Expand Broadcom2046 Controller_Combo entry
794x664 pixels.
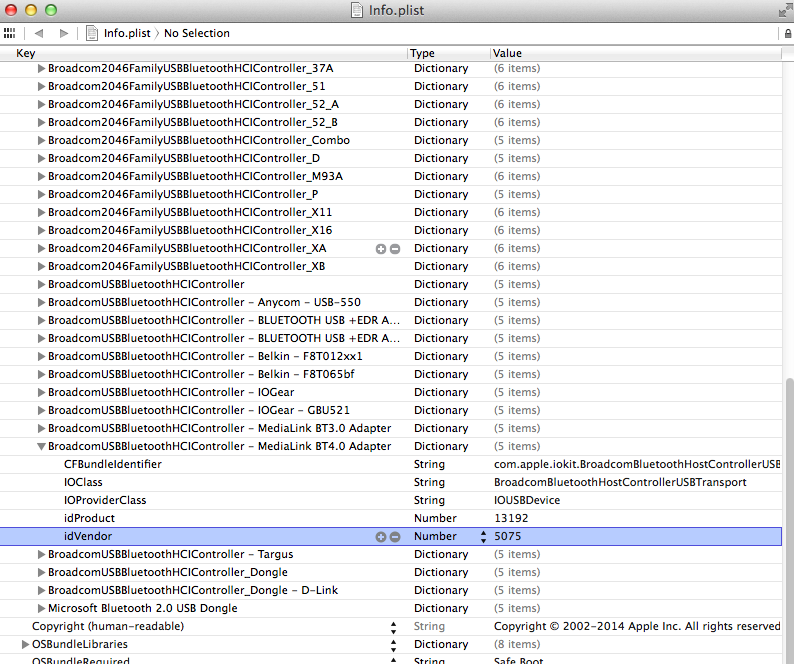click(x=42, y=140)
